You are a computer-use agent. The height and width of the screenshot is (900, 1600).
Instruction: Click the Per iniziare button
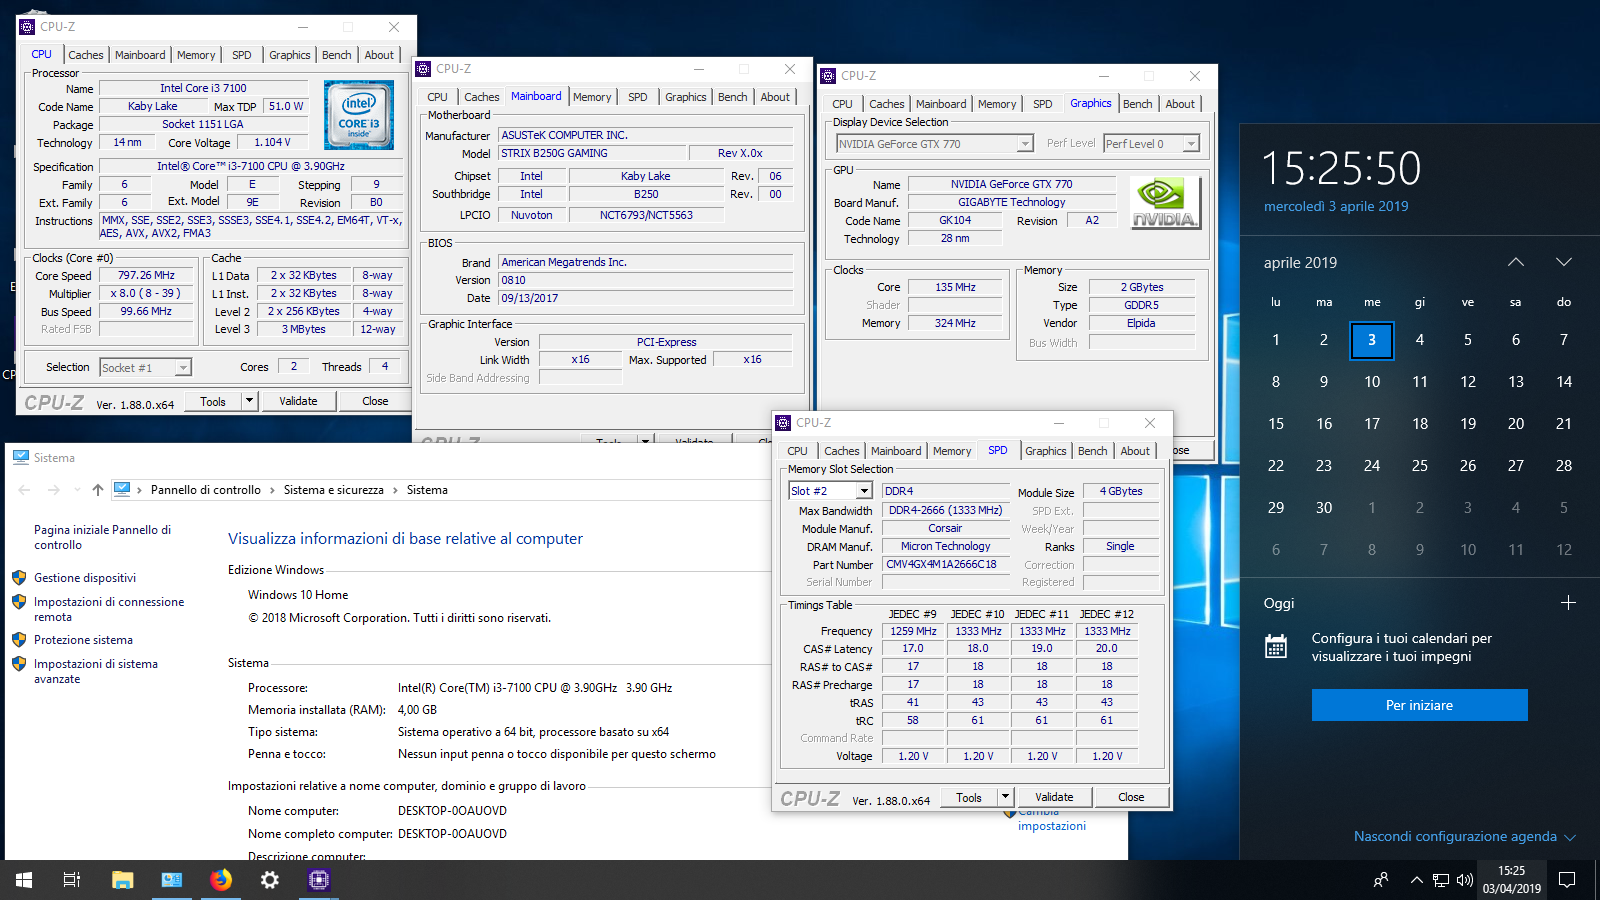tap(1420, 705)
